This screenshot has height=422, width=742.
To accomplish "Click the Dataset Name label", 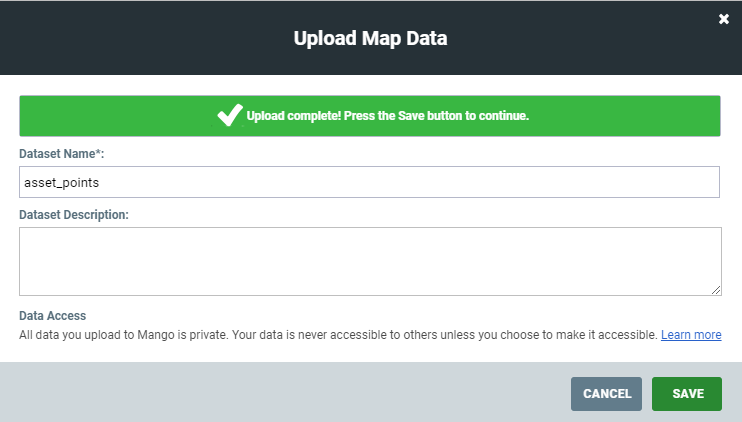I will point(62,154).
